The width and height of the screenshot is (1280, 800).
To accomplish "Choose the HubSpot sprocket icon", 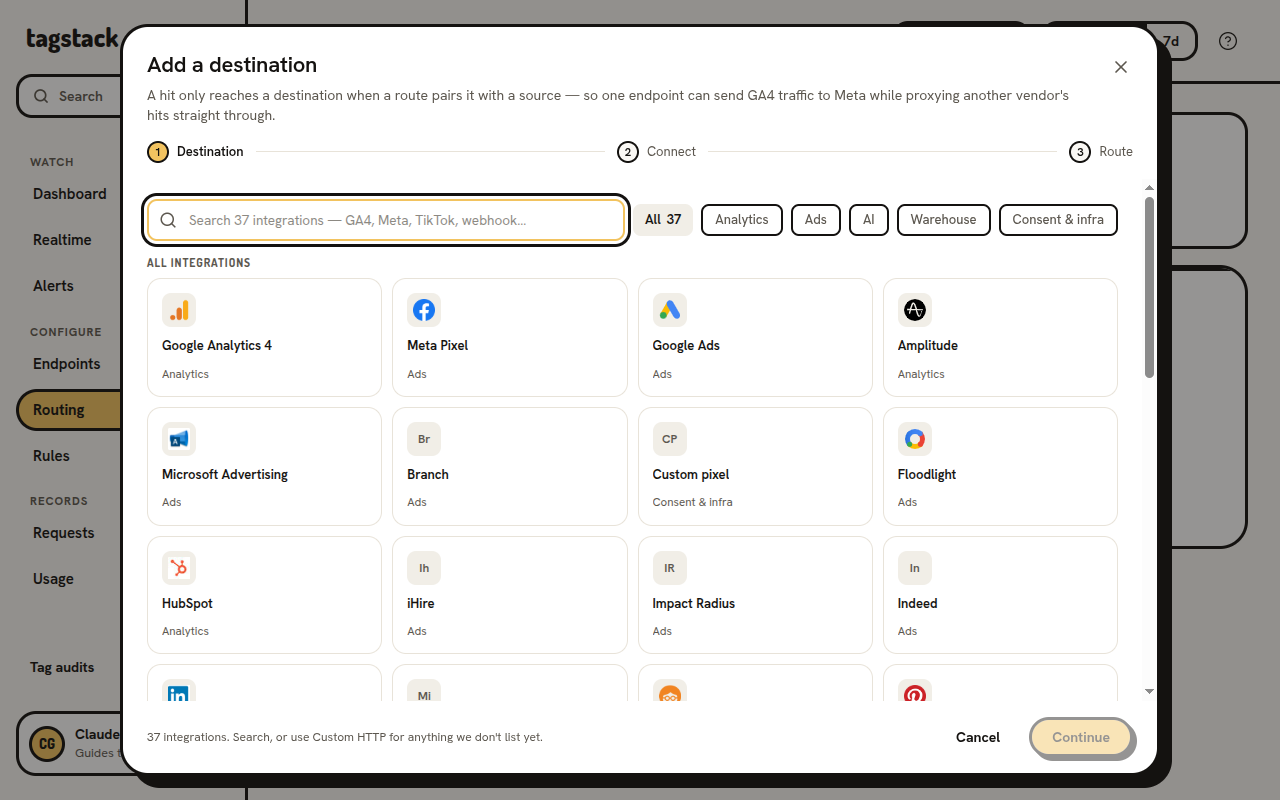I will (179, 568).
